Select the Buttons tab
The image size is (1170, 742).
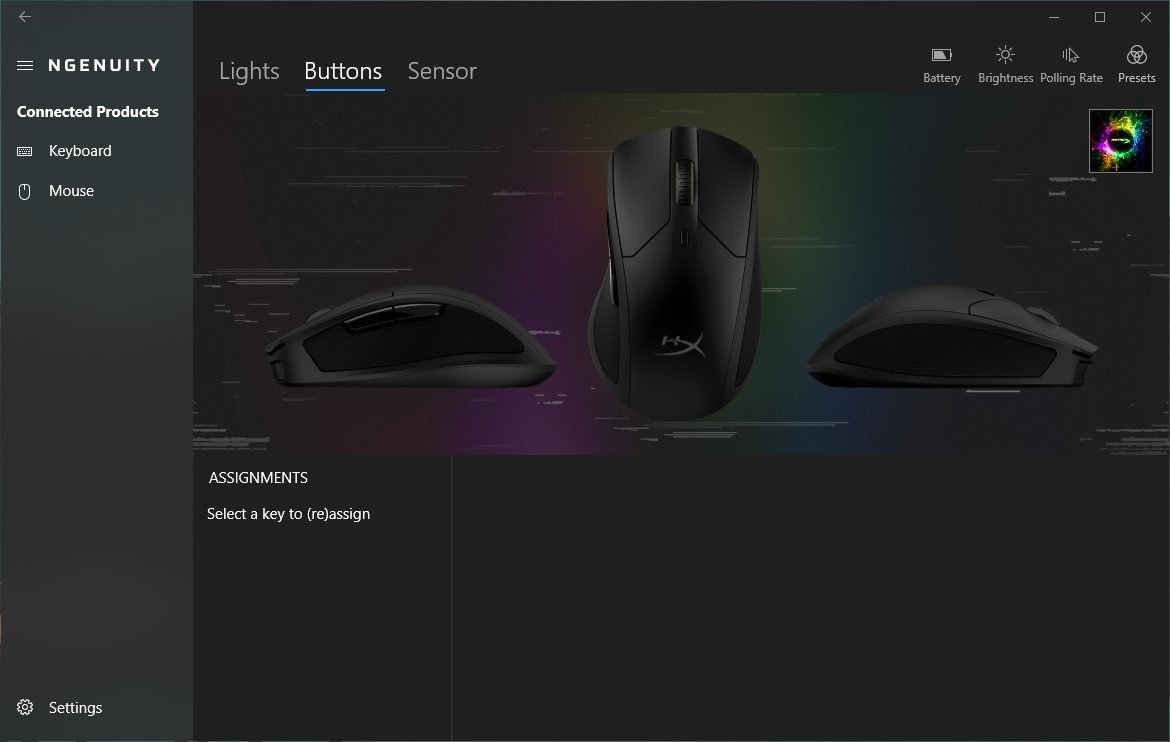(x=343, y=71)
